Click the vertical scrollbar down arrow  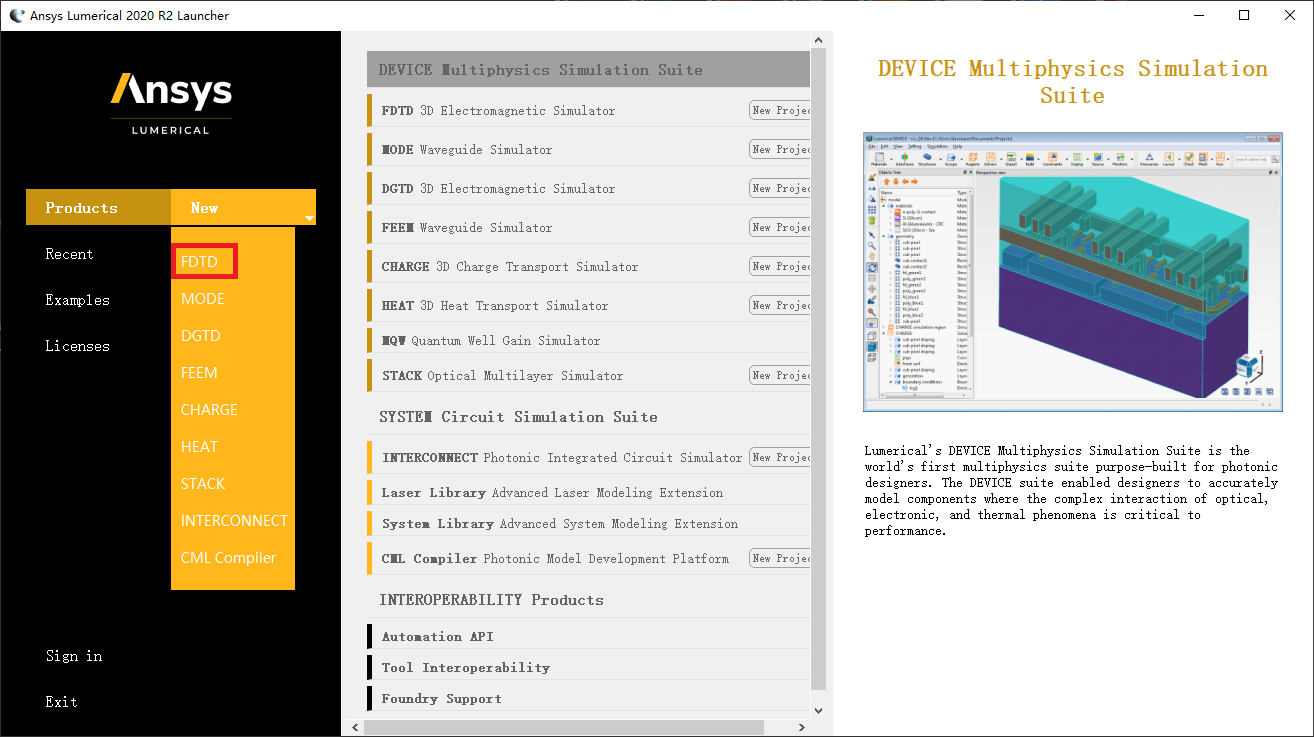818,710
